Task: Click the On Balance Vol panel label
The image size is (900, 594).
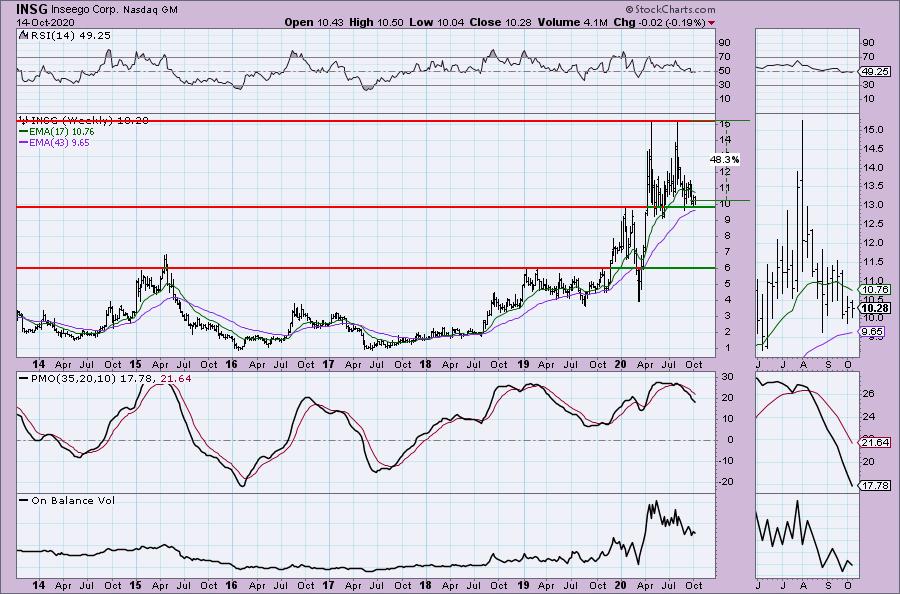Action: pos(73,500)
